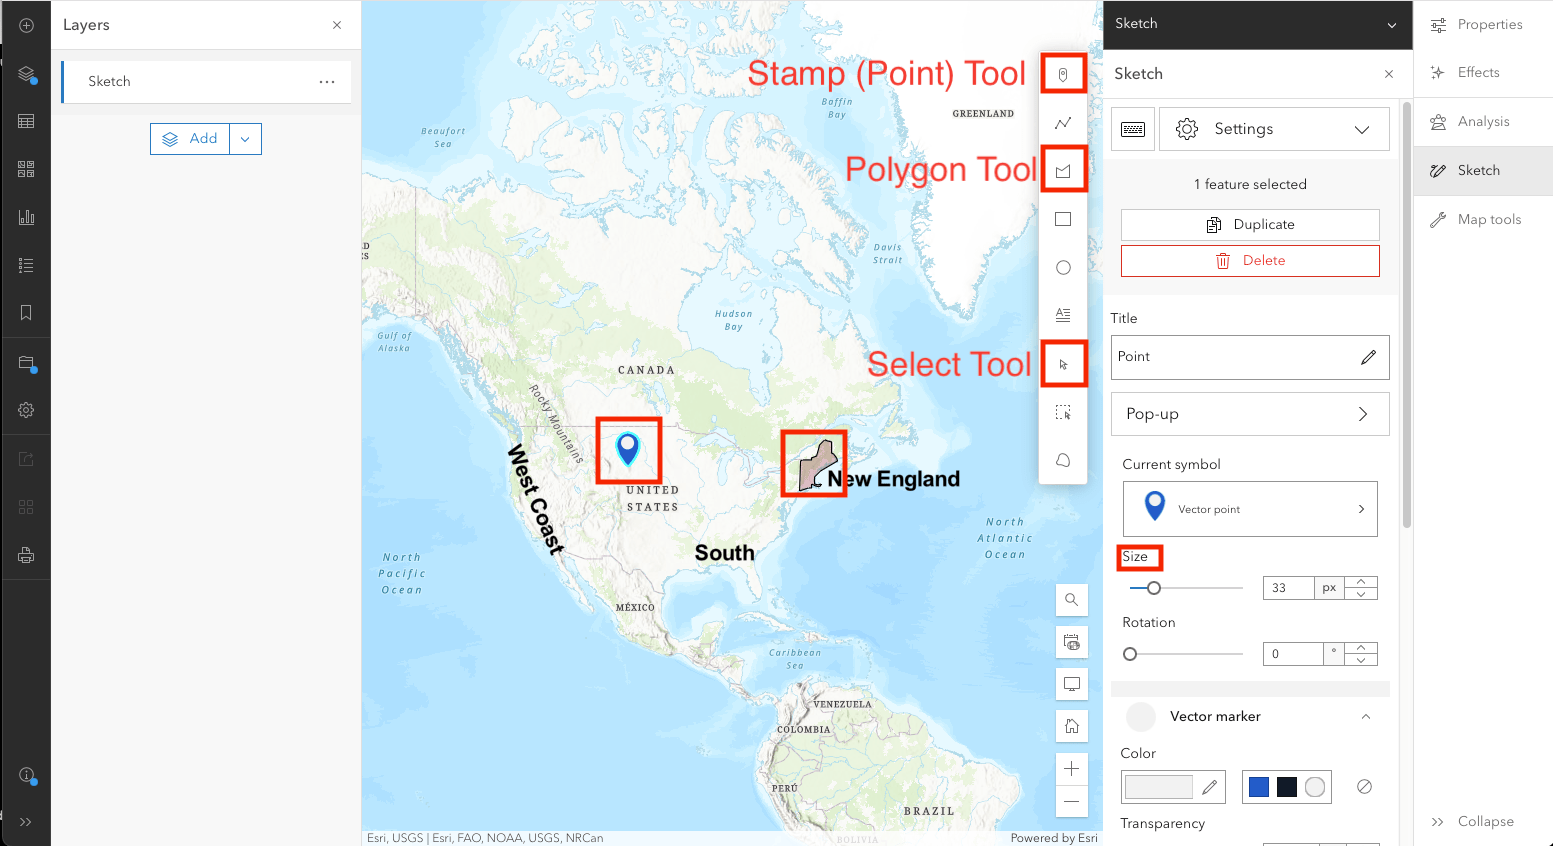Zoom in on the map
1553x846 pixels.
click(x=1071, y=769)
